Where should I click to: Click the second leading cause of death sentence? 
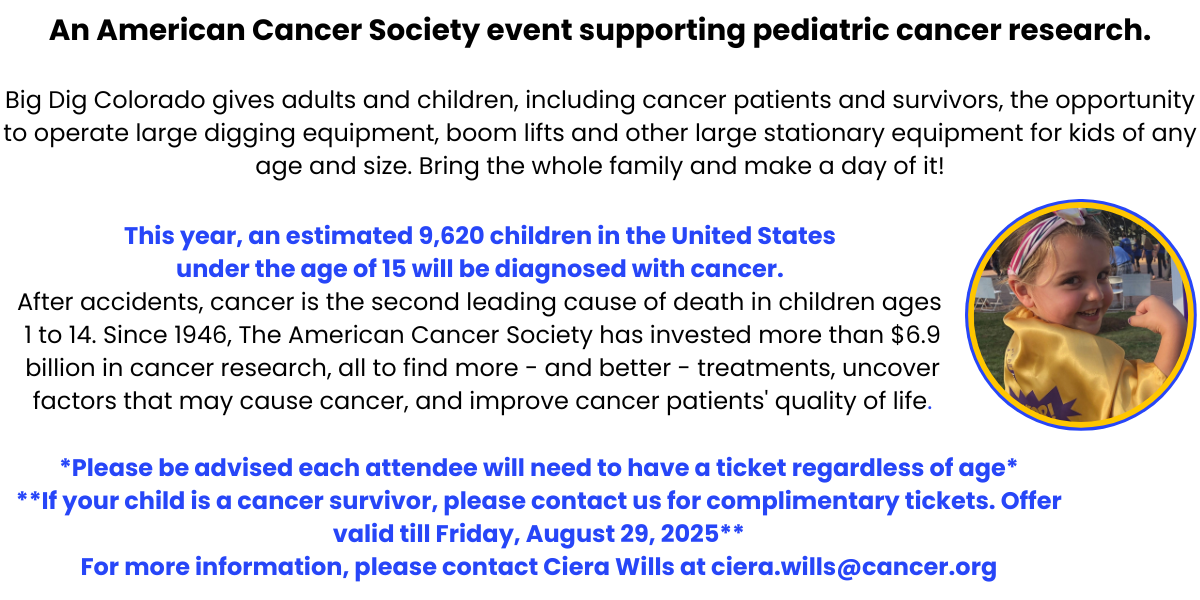480,318
